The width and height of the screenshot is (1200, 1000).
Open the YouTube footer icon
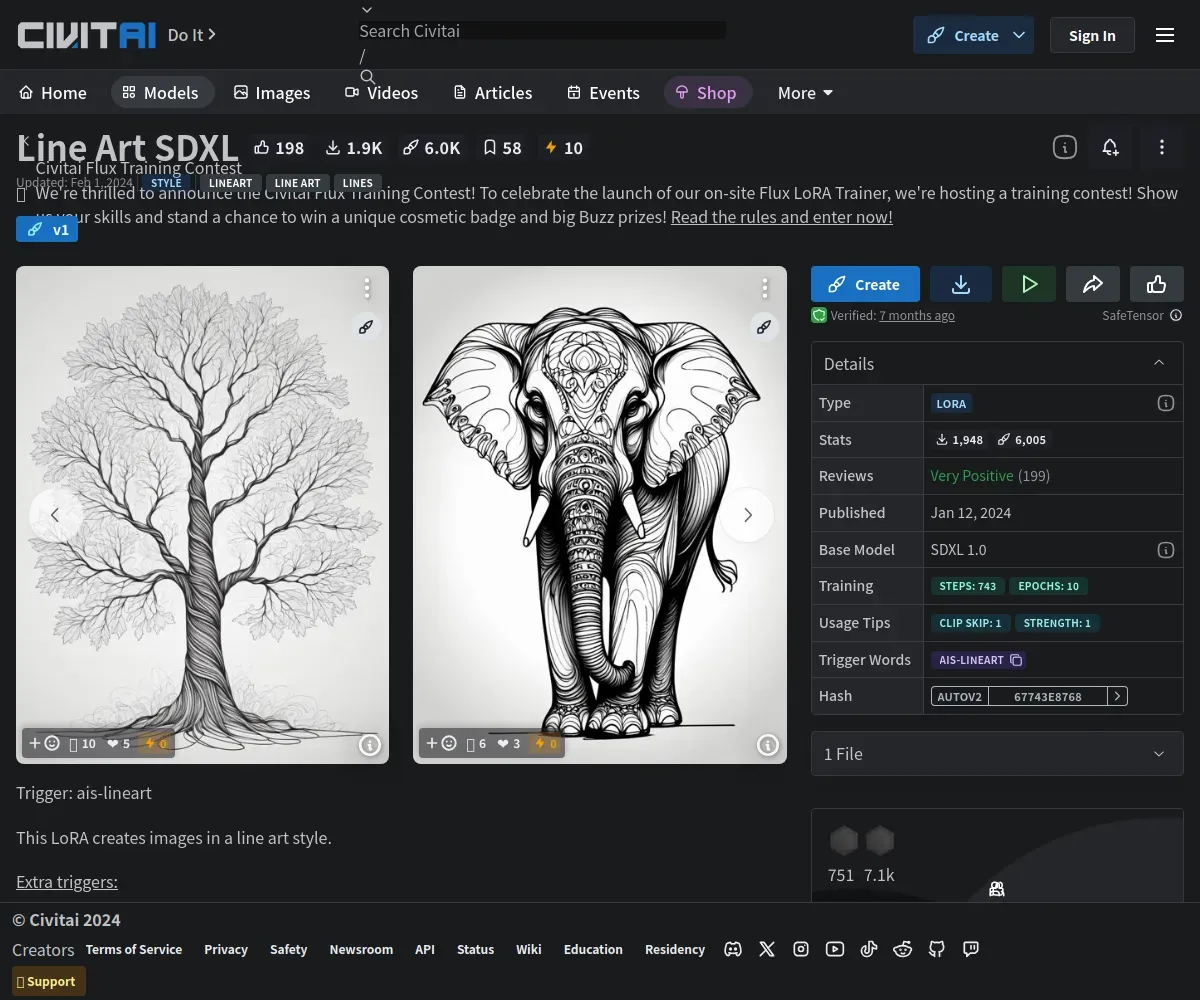coord(835,949)
